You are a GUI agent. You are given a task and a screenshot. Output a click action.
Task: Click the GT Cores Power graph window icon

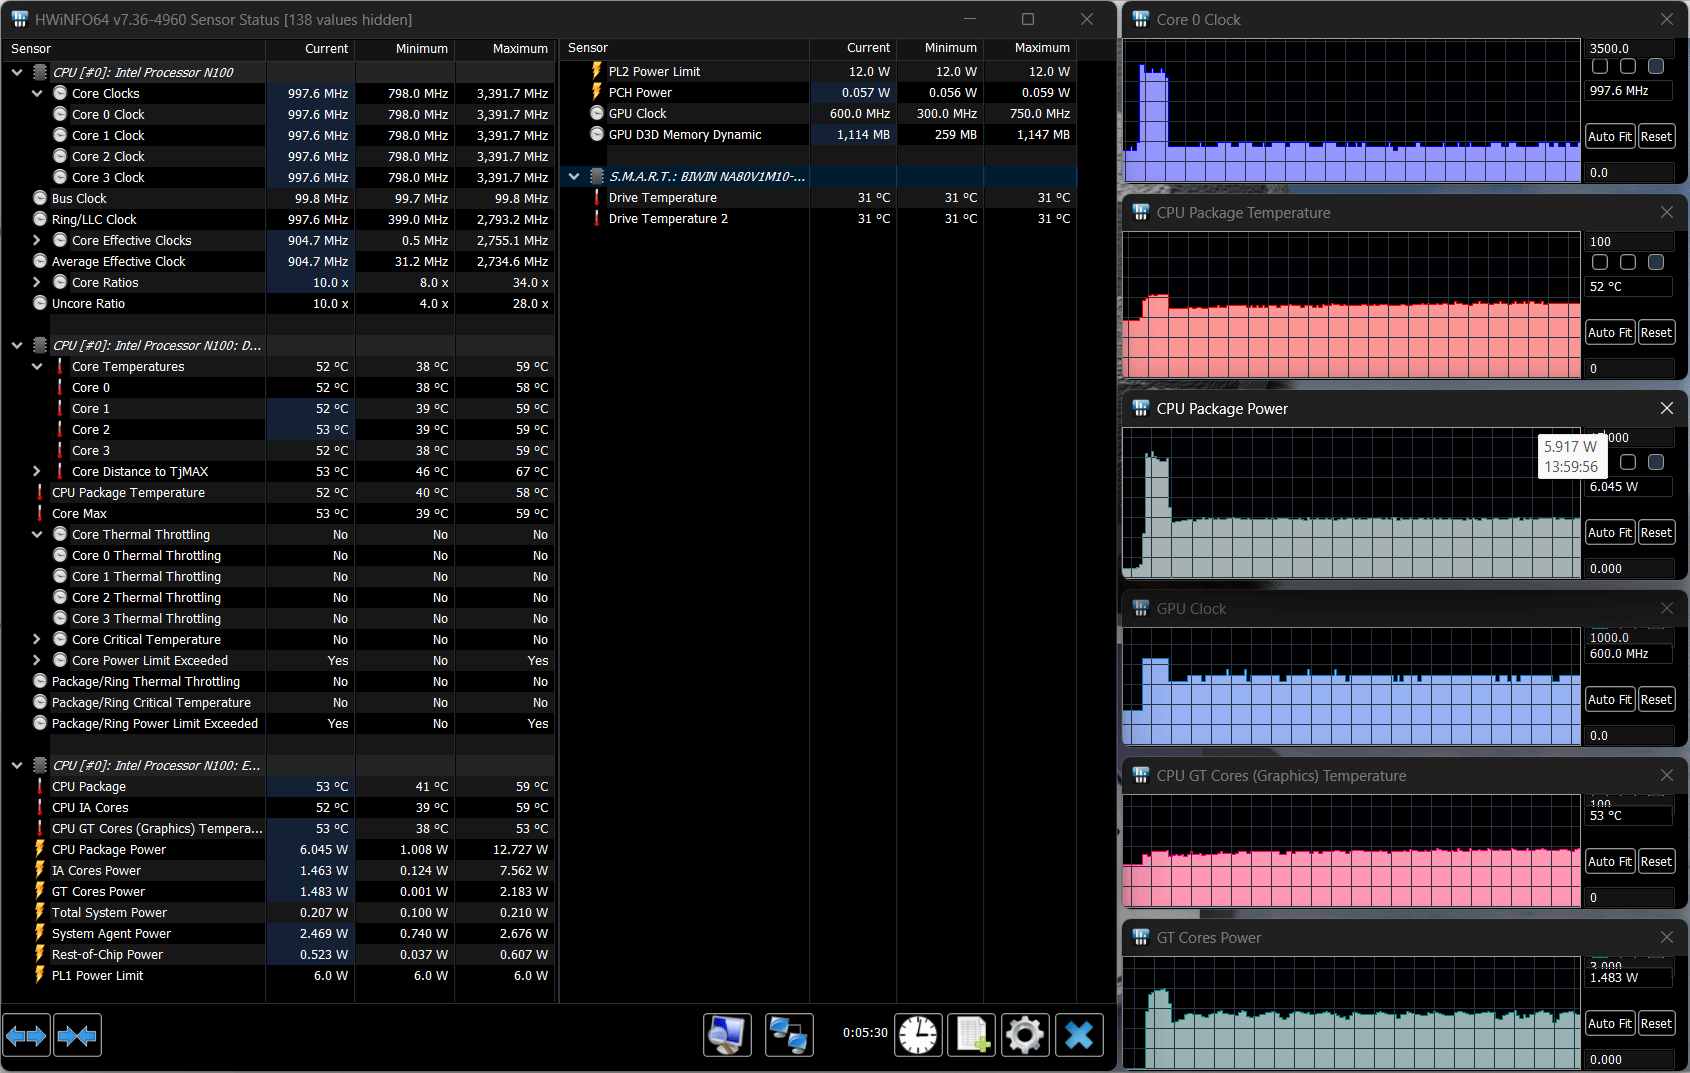(1141, 937)
